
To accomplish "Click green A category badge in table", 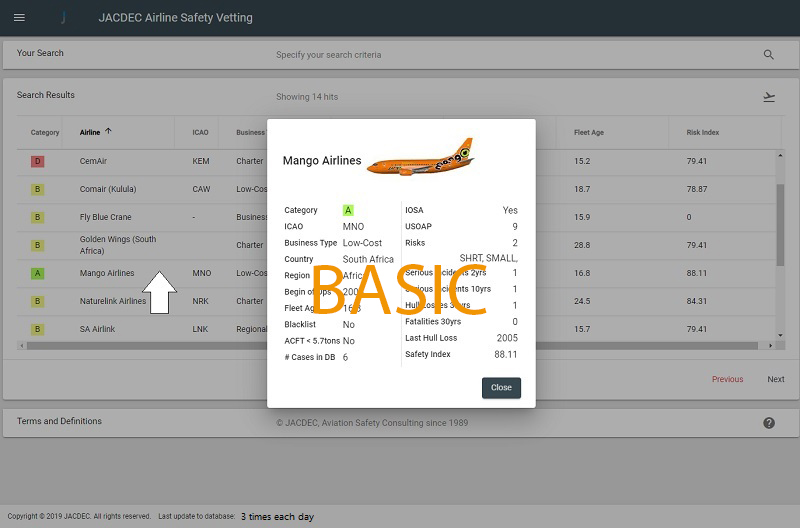I will coord(37,273).
